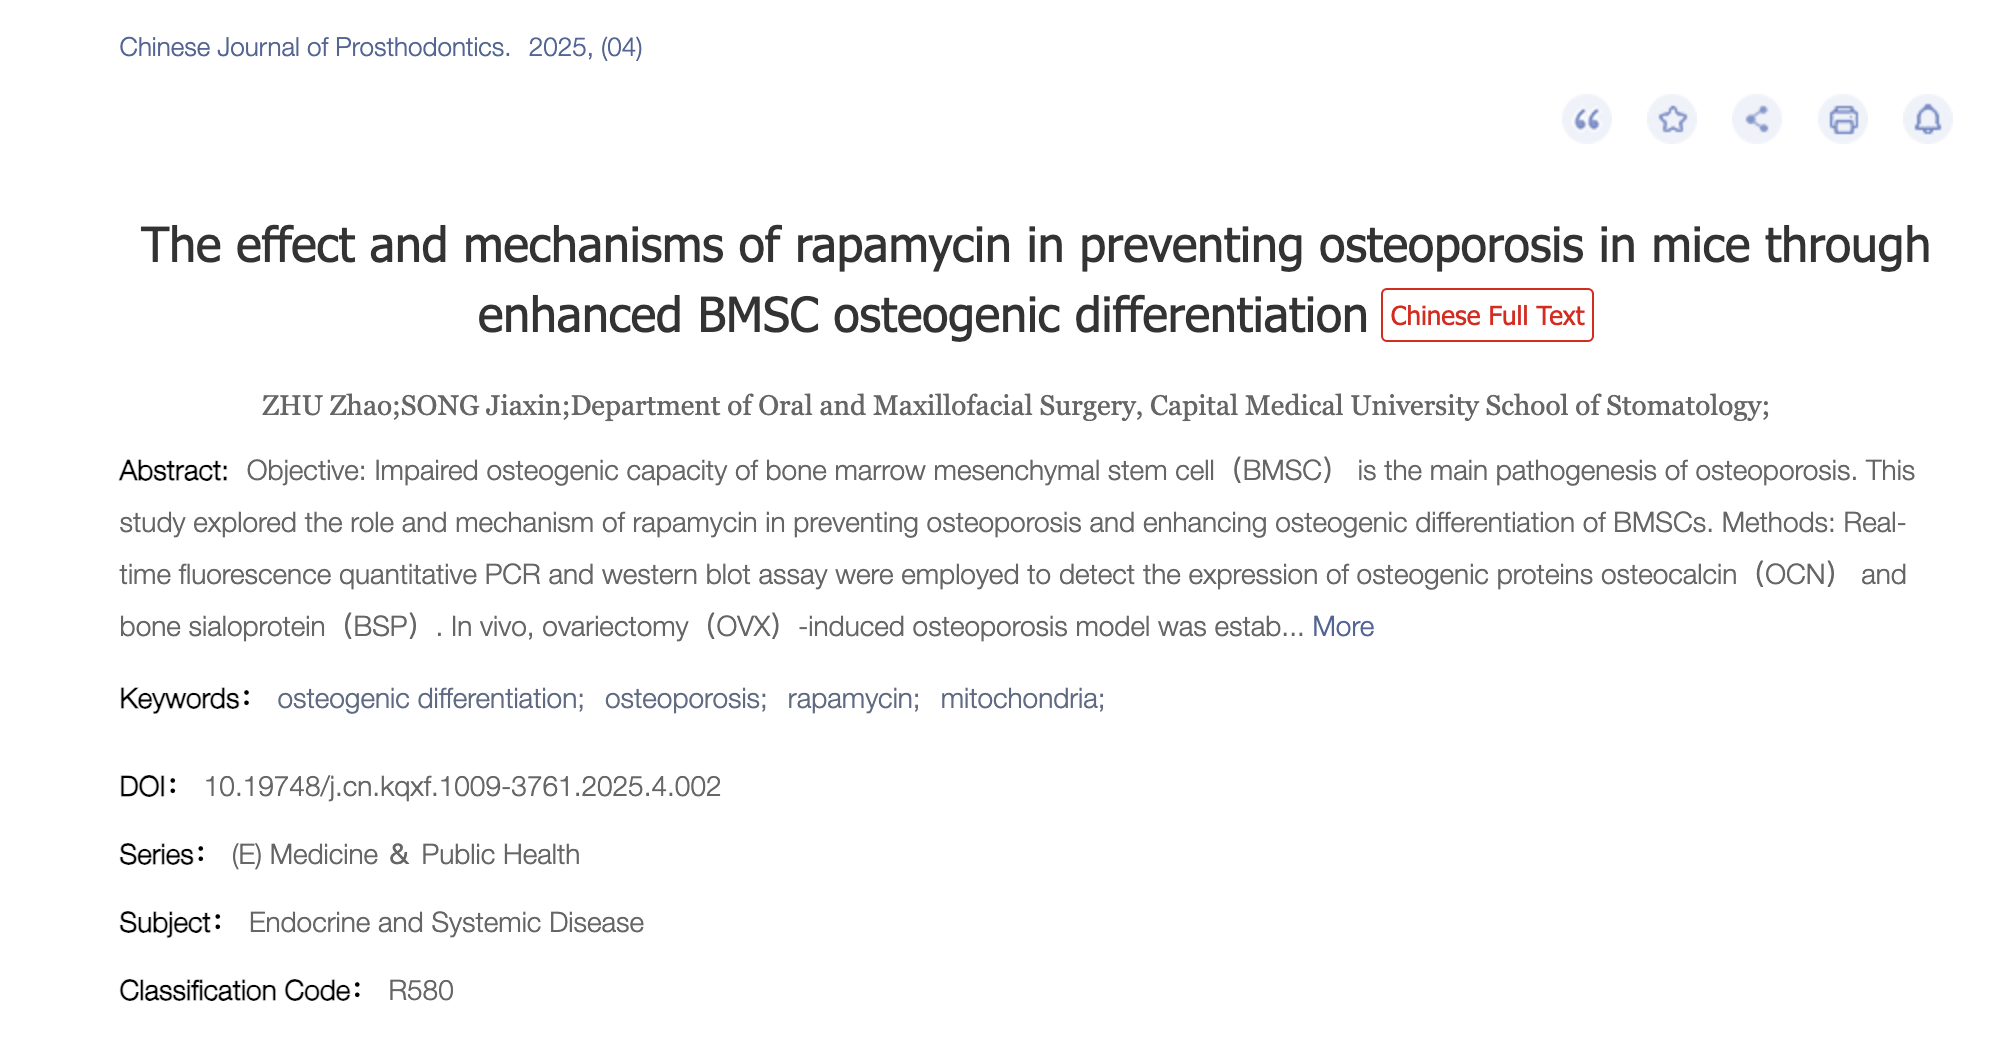The width and height of the screenshot is (2012, 1050).
Task: Click author name SONG Jiaxin
Action: [482, 406]
